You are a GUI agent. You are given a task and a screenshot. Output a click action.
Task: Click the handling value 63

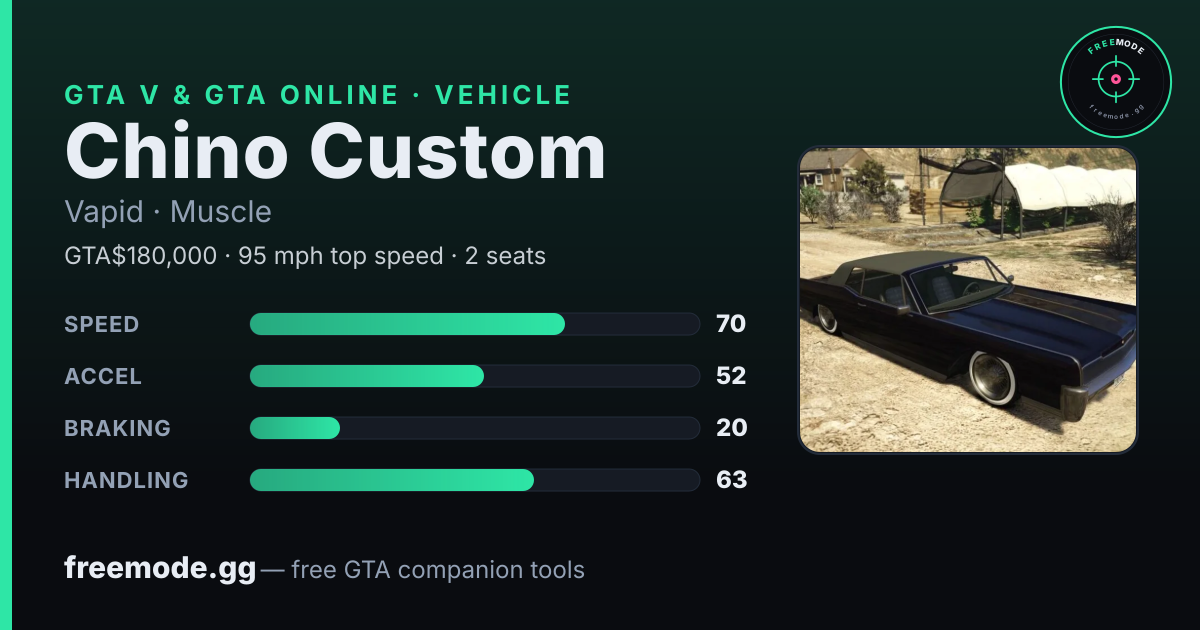tap(731, 480)
